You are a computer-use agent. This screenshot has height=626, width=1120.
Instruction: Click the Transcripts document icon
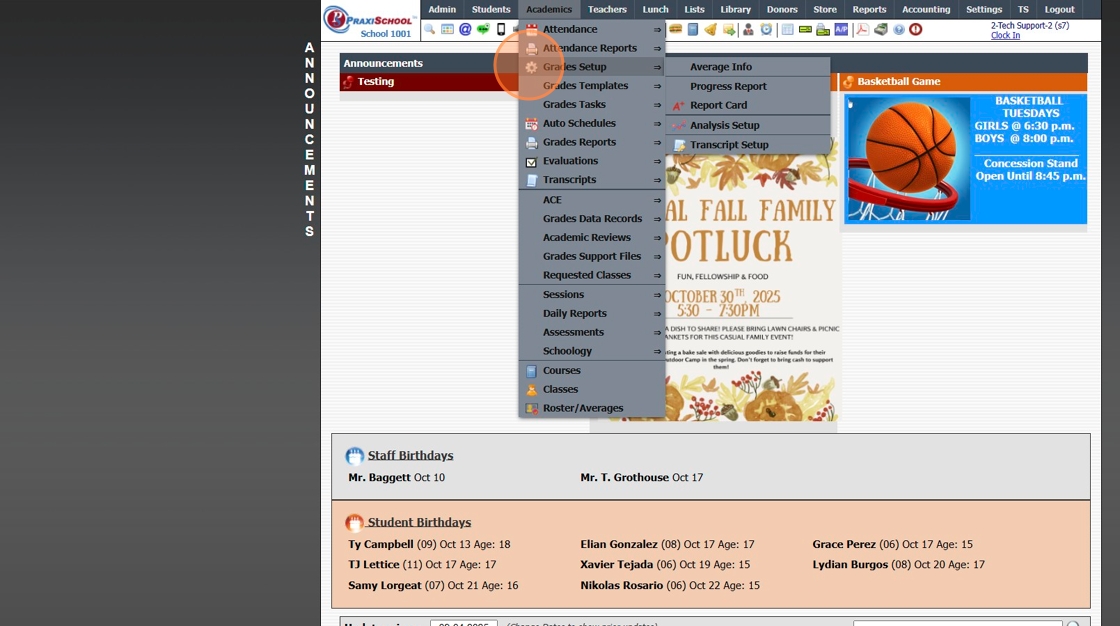pos(531,180)
